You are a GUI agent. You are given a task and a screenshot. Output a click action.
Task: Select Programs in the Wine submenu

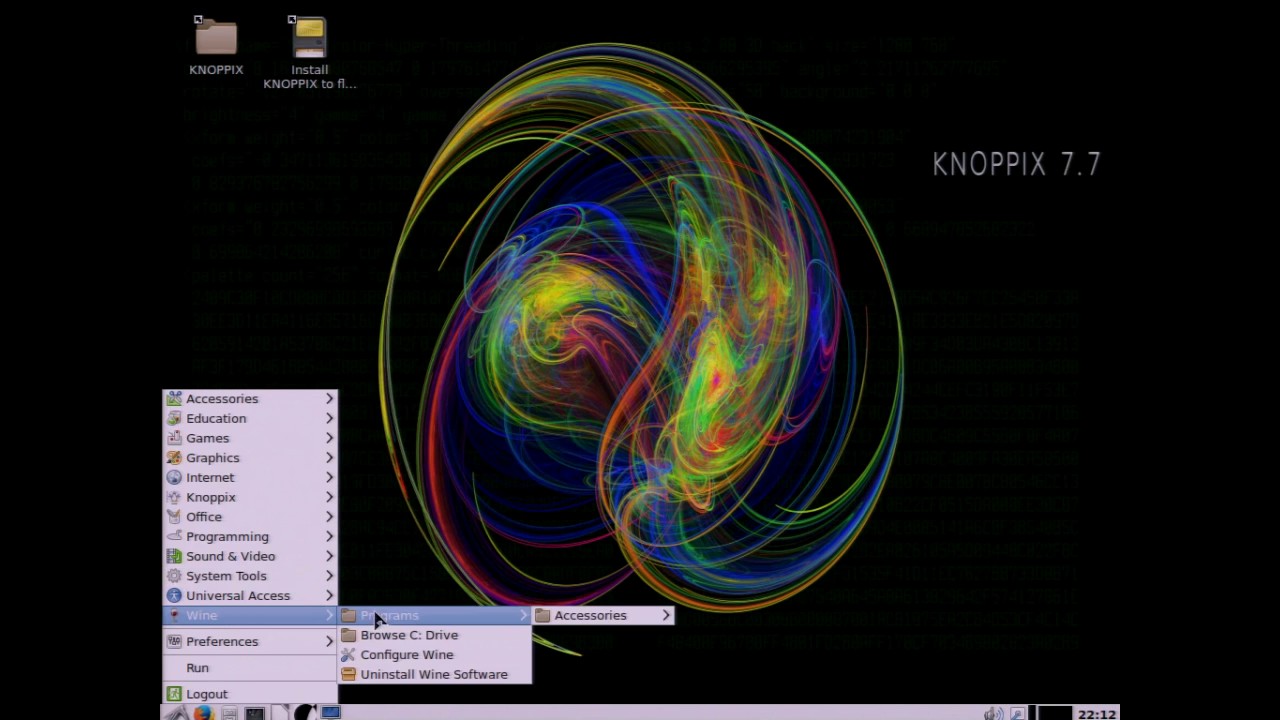coord(434,615)
